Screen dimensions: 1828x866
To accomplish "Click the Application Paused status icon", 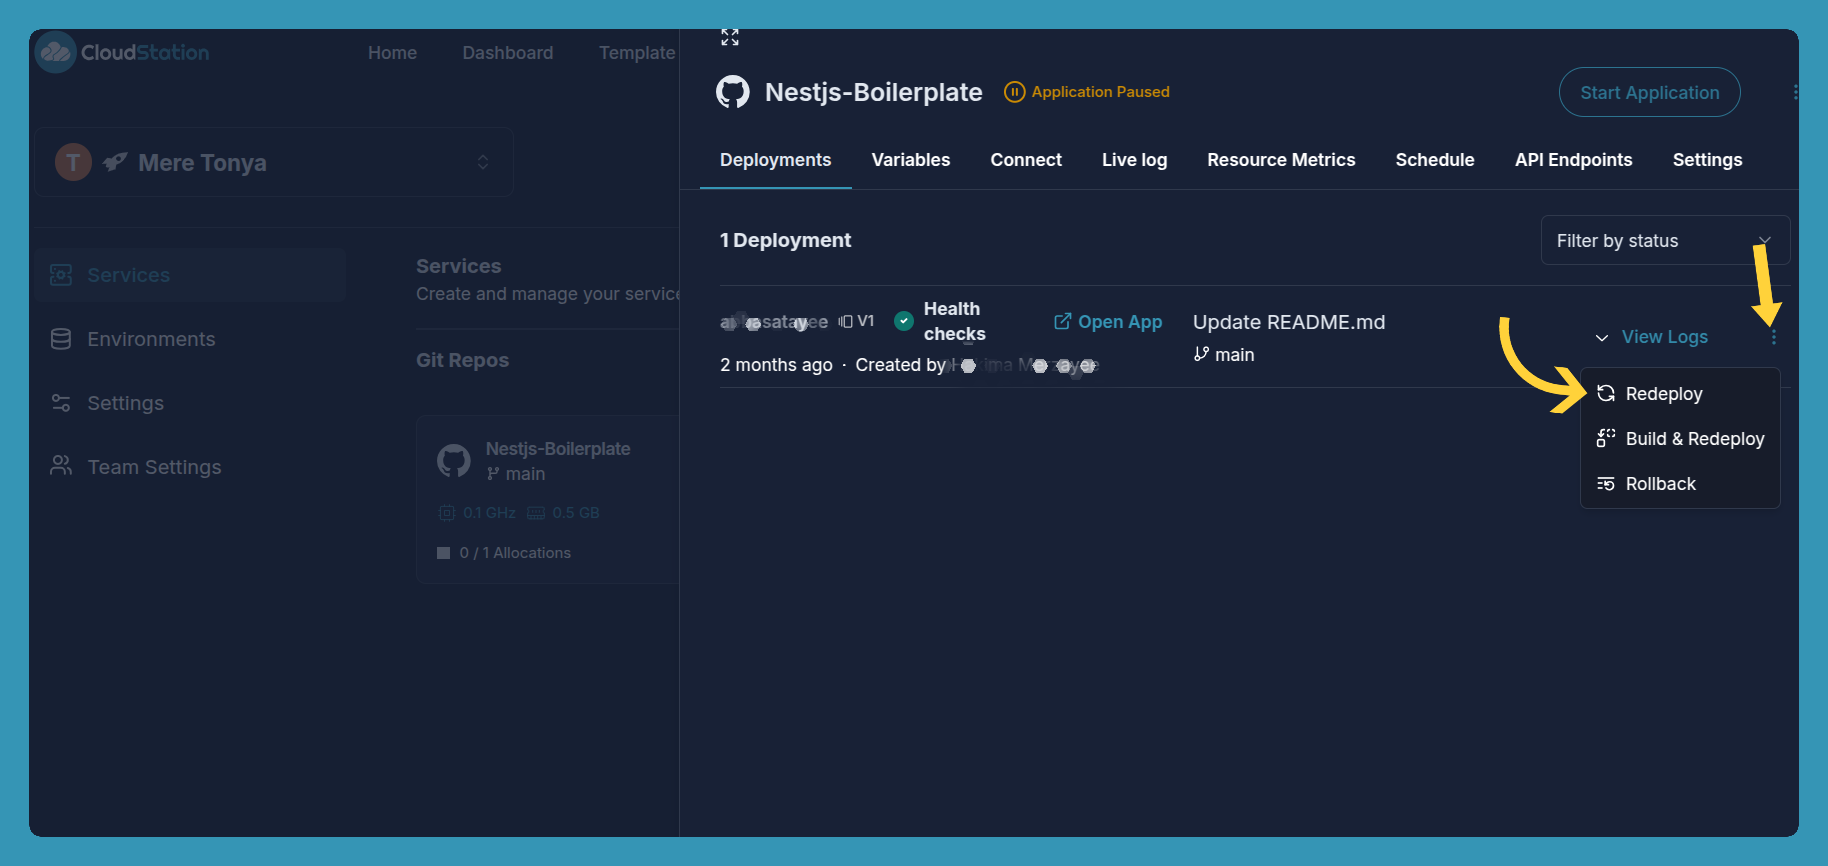I will click(x=1014, y=92).
